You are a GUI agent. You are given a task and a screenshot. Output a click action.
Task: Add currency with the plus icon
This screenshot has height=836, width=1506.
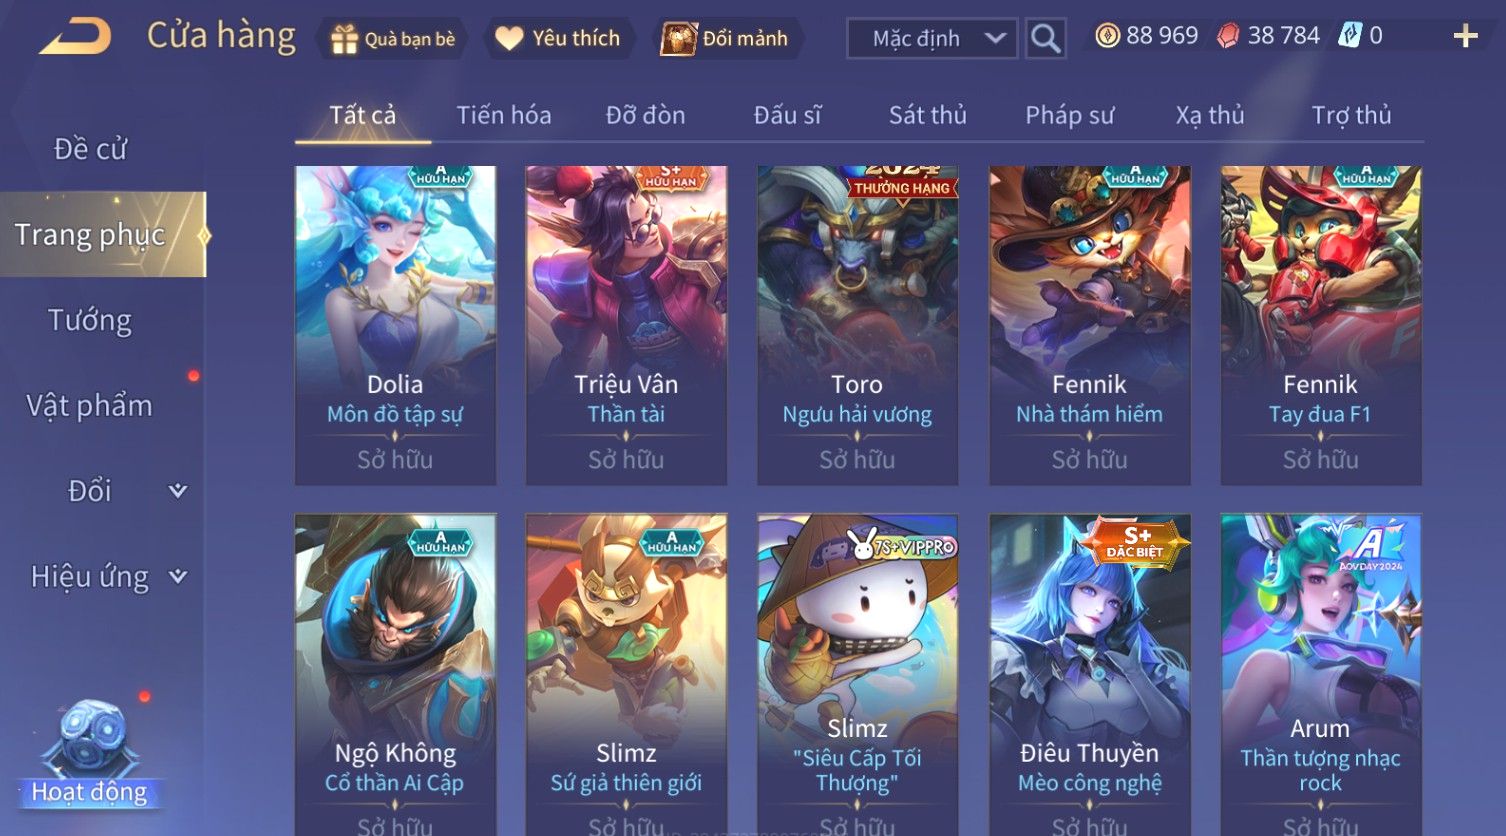coord(1465,36)
